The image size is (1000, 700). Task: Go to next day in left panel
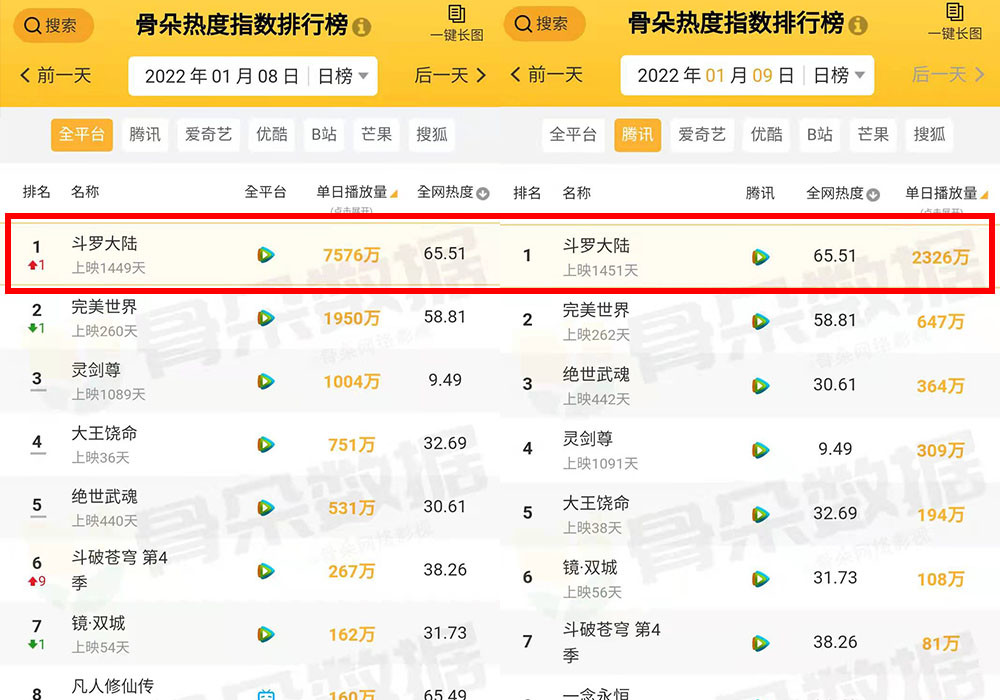[450, 76]
